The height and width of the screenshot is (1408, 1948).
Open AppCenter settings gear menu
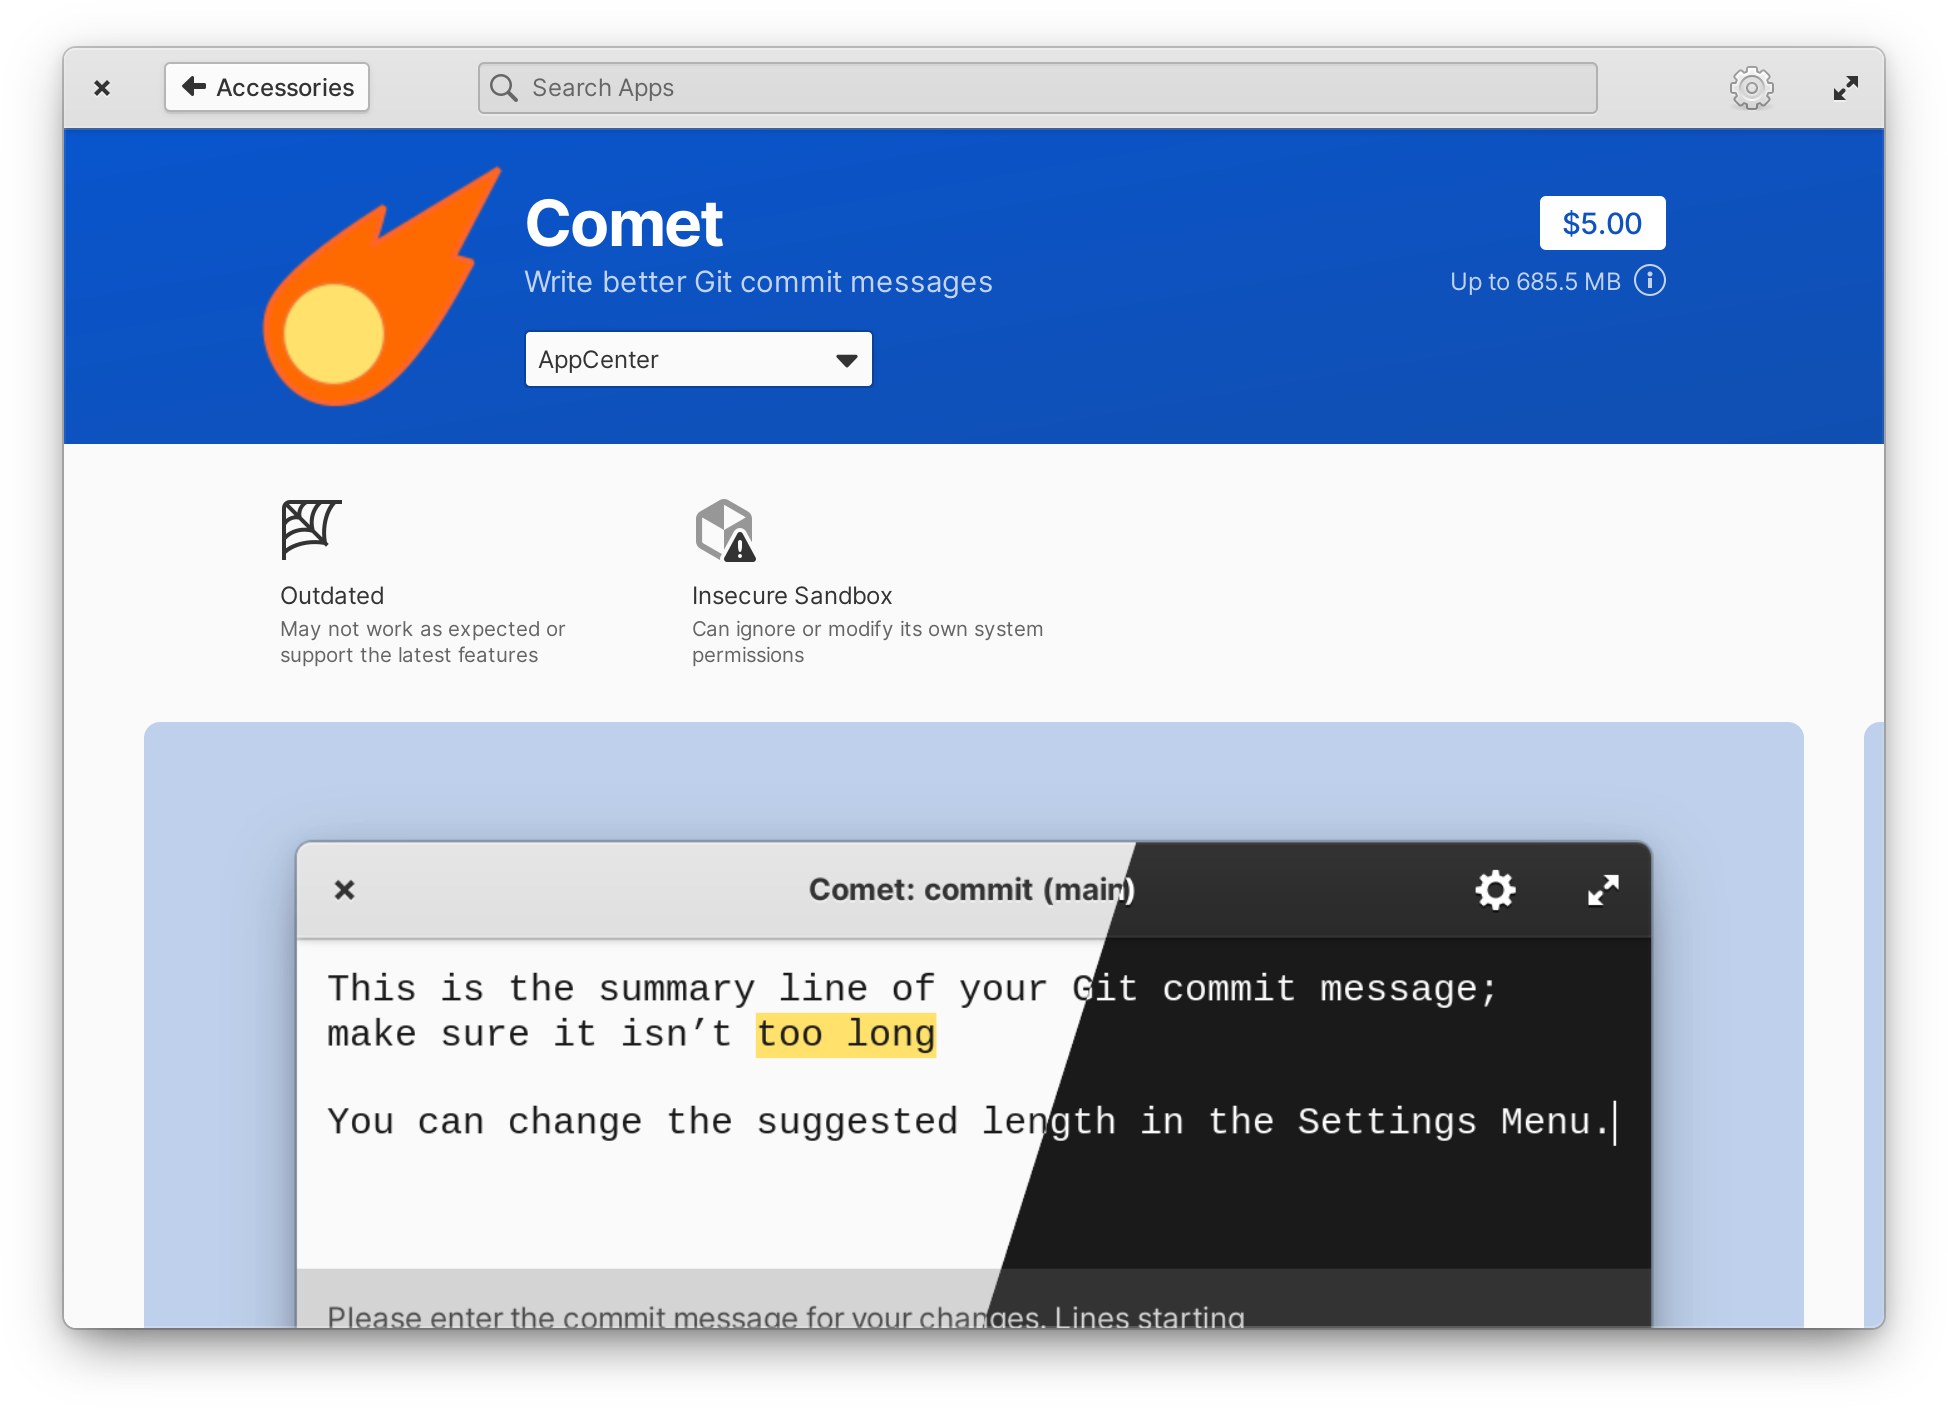[1751, 88]
